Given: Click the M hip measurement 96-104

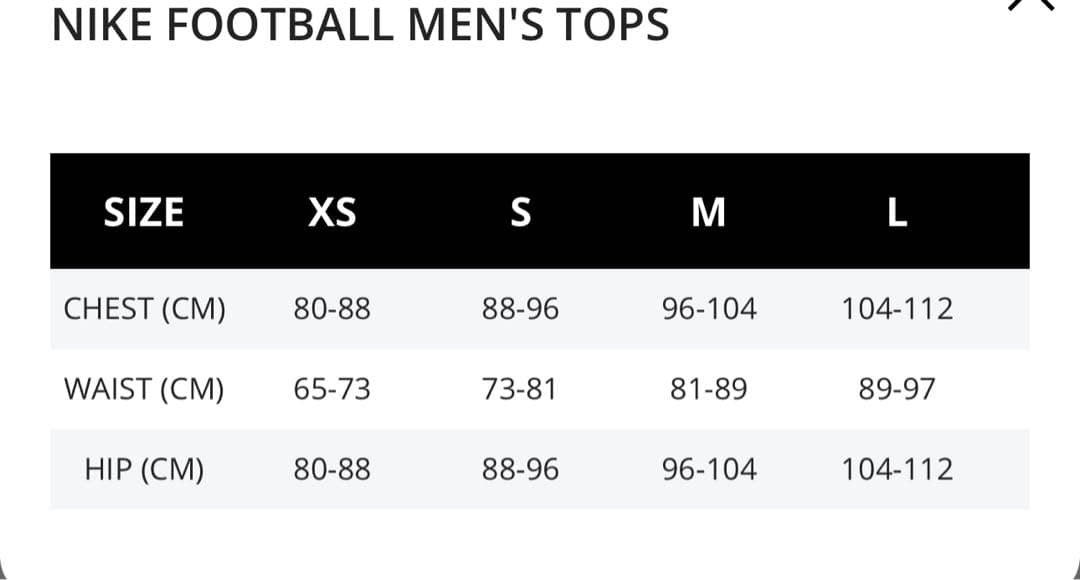Looking at the screenshot, I should [709, 469].
